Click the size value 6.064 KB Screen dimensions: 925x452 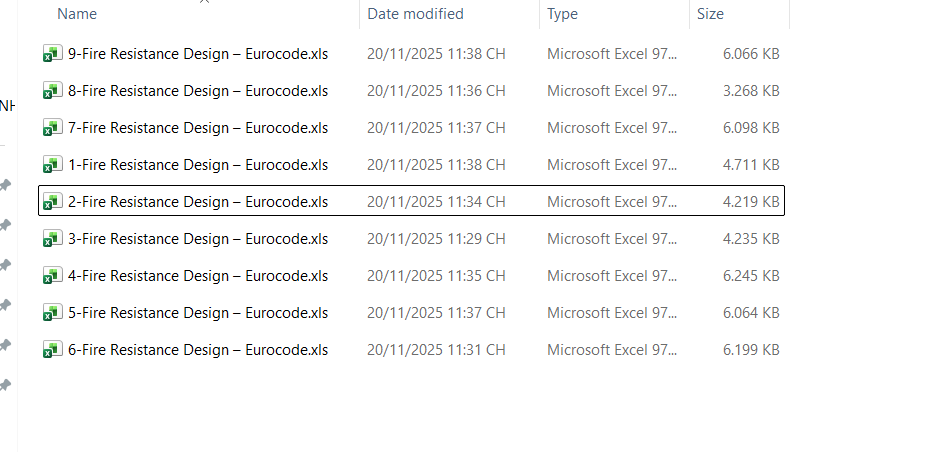tap(751, 313)
